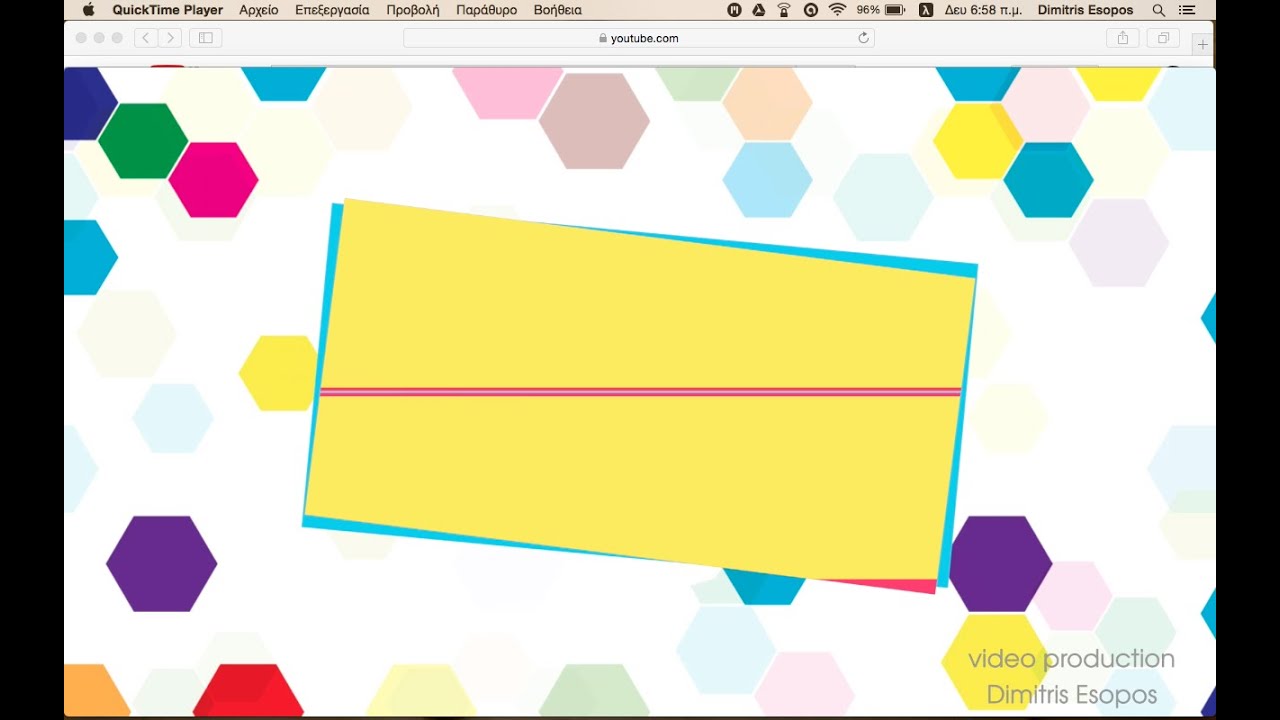Open the Βοήθεια menu
Image resolution: width=1280 pixels, height=720 pixels.
click(558, 10)
